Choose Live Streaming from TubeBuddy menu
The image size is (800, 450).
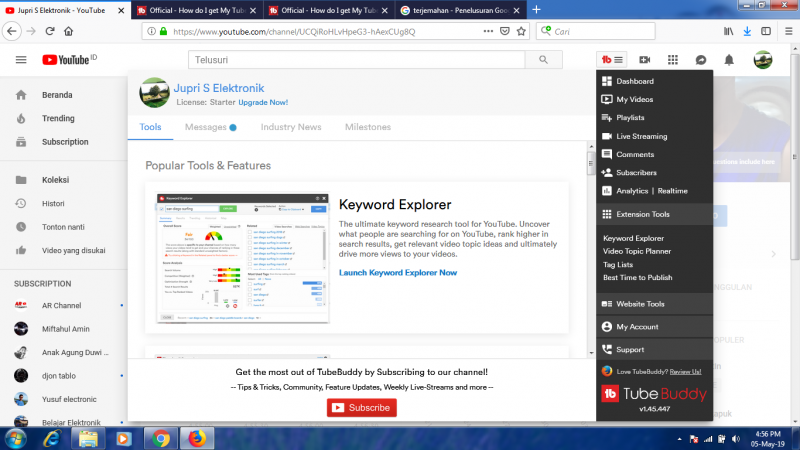pos(643,136)
